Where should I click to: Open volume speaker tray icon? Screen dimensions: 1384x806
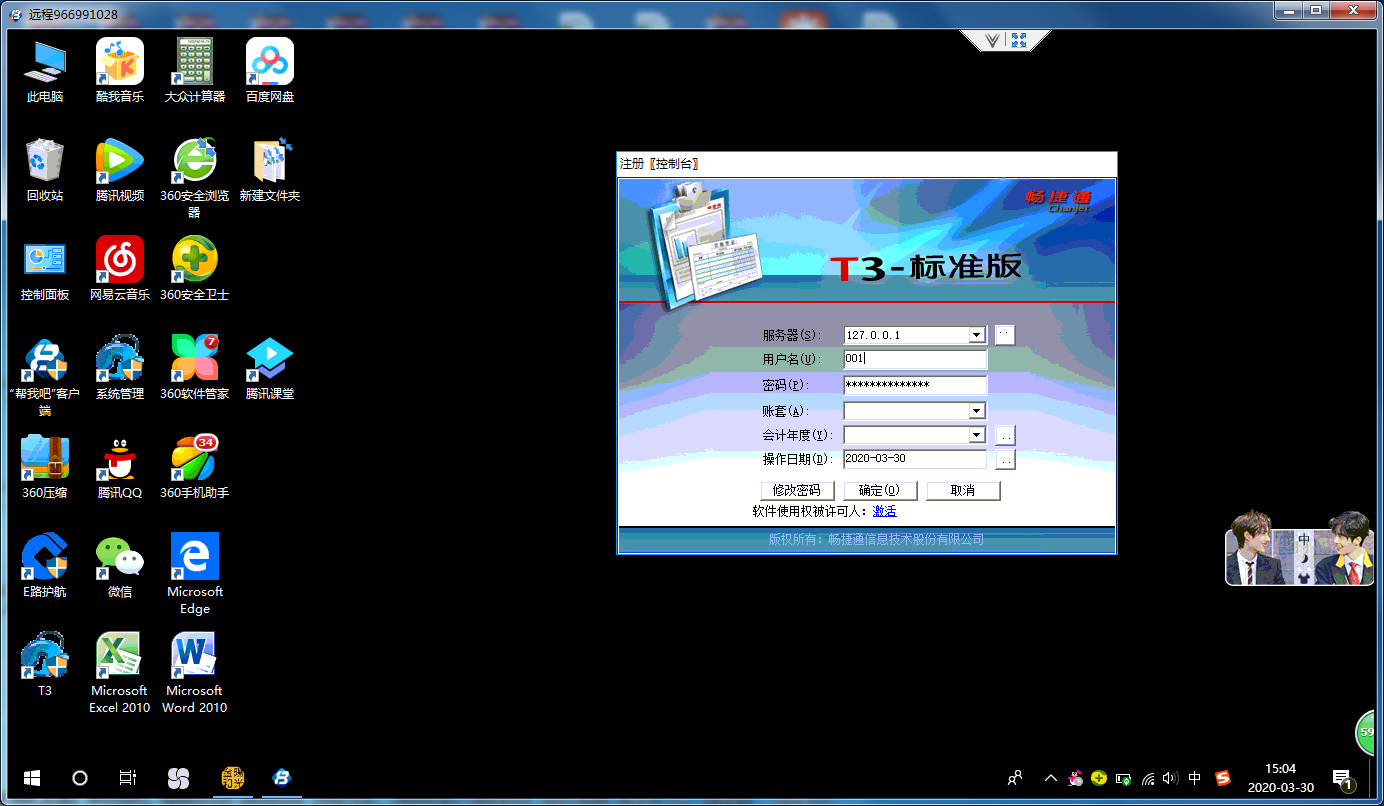click(1171, 778)
